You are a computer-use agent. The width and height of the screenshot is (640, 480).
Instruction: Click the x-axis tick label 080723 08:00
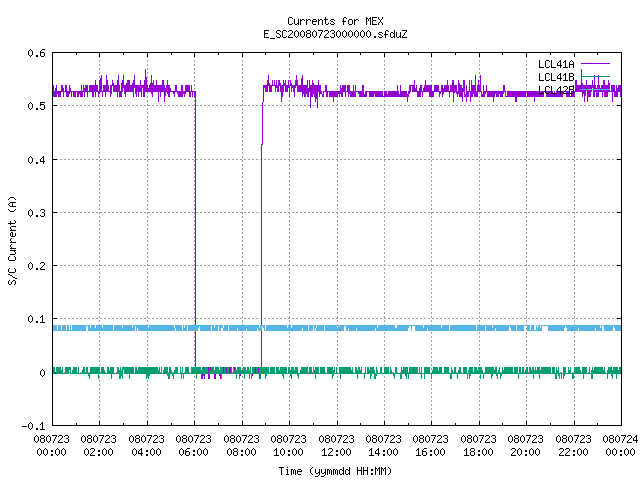pyautogui.click(x=242, y=446)
